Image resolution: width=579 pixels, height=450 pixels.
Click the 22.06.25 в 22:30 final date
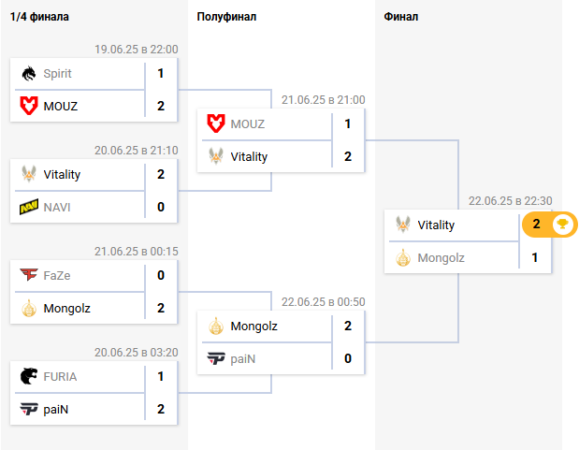tap(510, 201)
